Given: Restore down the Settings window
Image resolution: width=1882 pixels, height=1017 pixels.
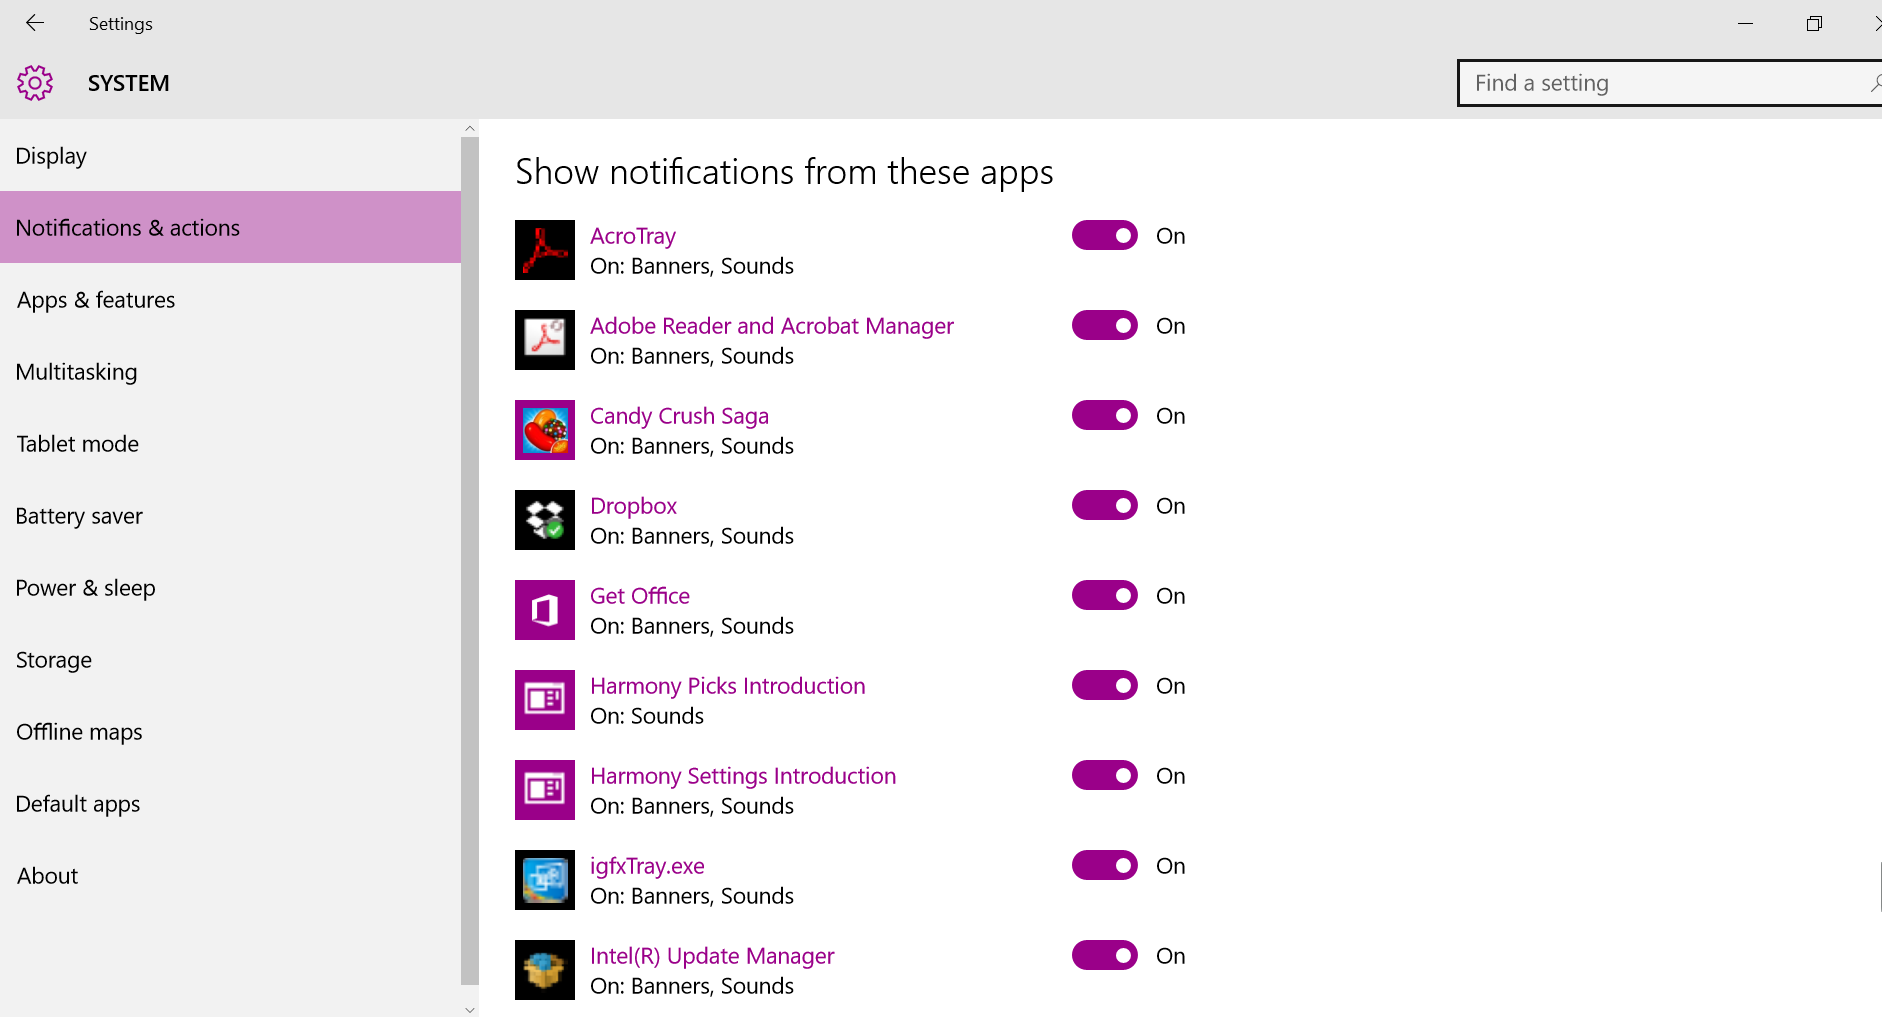Looking at the screenshot, I should click(1814, 23).
